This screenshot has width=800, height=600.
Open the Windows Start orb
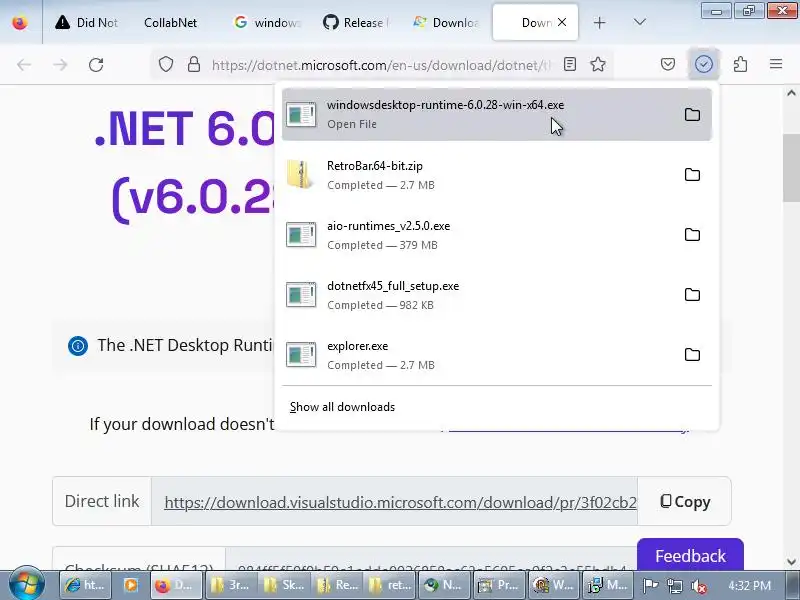(27, 585)
